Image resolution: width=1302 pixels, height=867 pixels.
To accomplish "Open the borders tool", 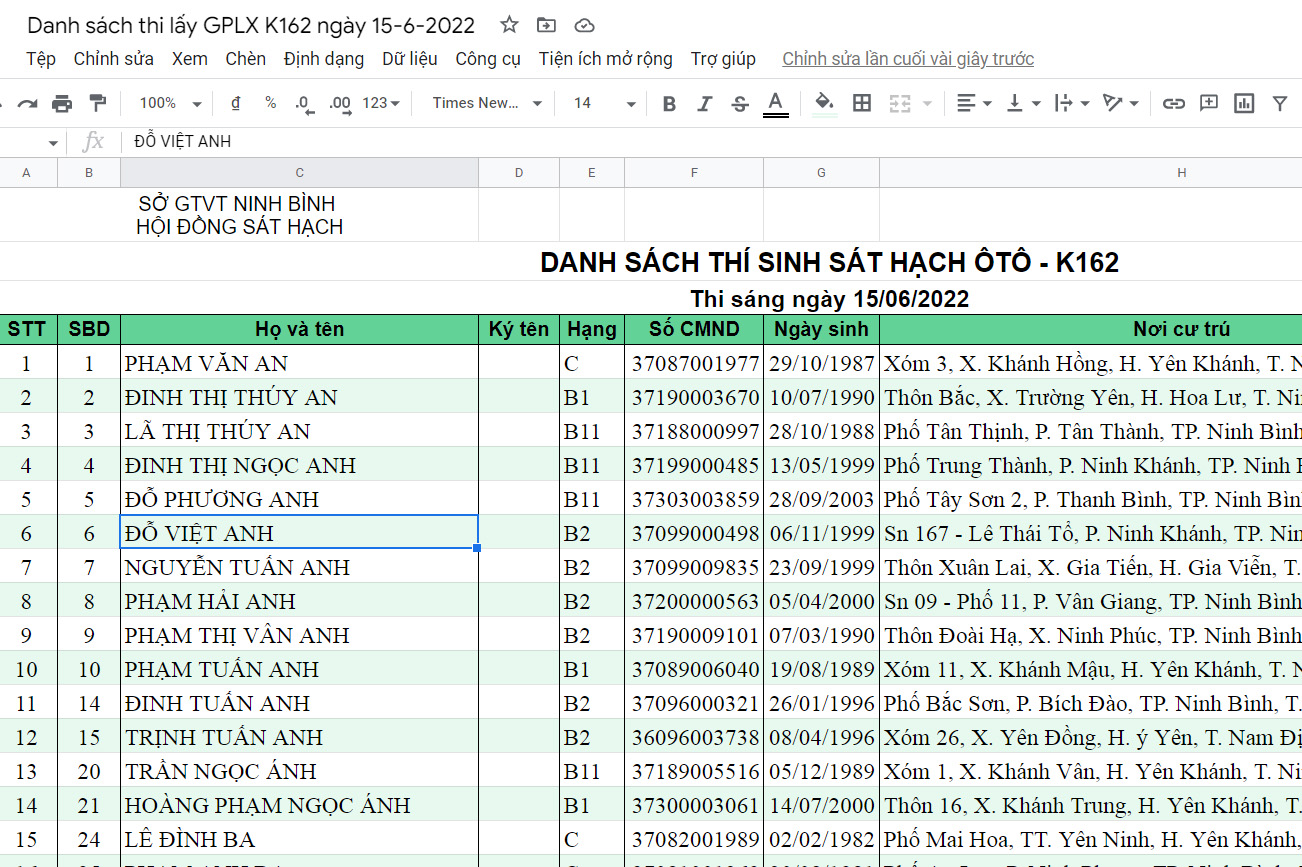I will (862, 103).
